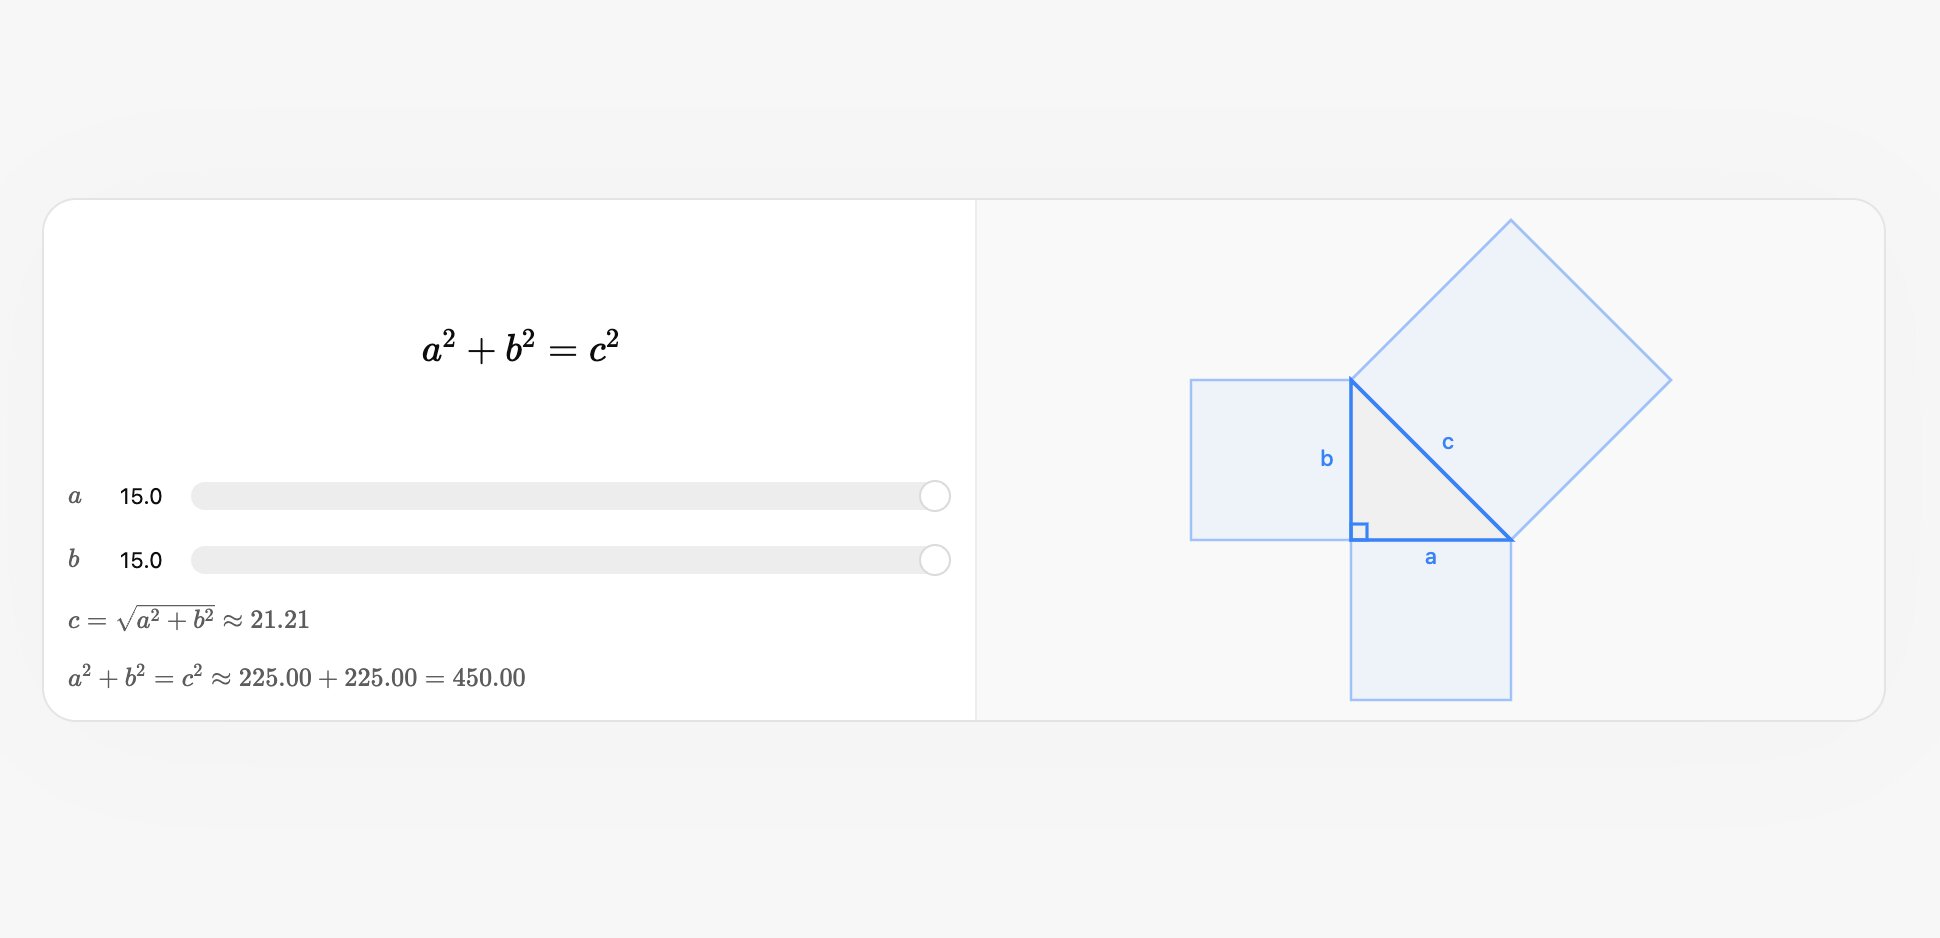Image resolution: width=1940 pixels, height=938 pixels.
Task: Click the square-root formula for c
Action: (x=165, y=620)
